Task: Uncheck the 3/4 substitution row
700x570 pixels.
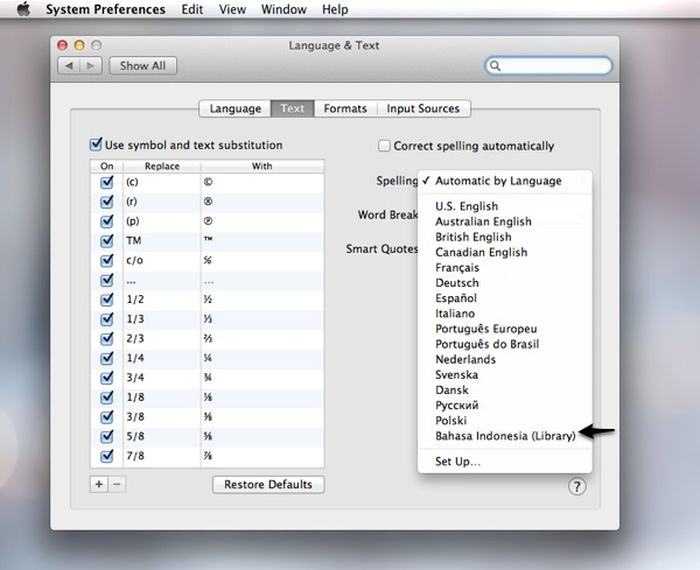Action: [107, 378]
